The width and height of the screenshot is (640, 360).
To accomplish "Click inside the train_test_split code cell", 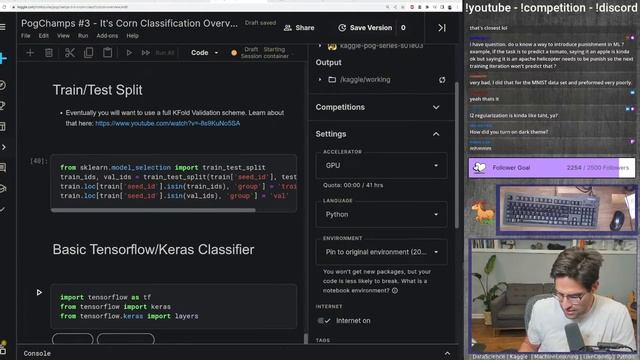I will coord(174,182).
